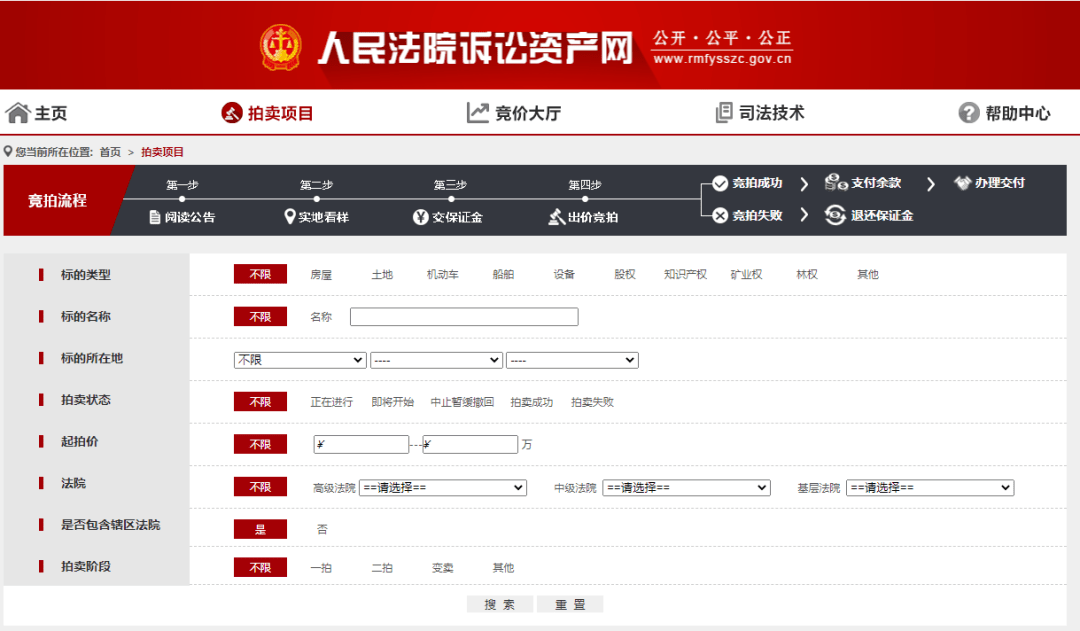Click the 搜索 search button
1080x631 pixels.
point(500,604)
